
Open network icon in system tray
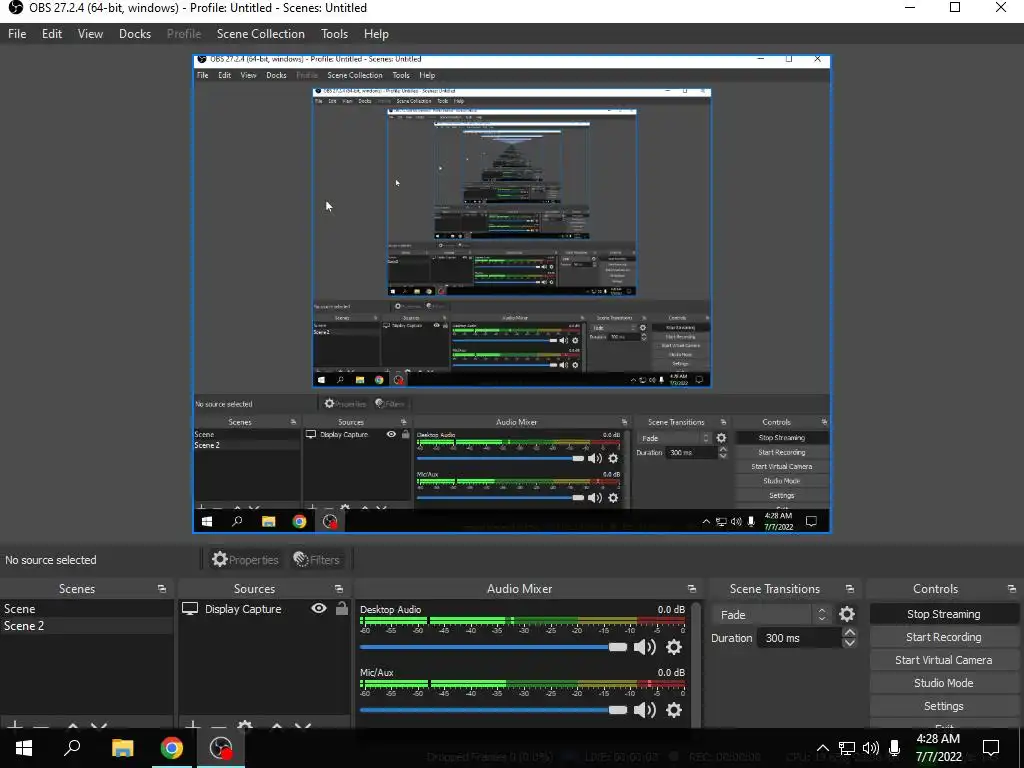click(x=847, y=748)
